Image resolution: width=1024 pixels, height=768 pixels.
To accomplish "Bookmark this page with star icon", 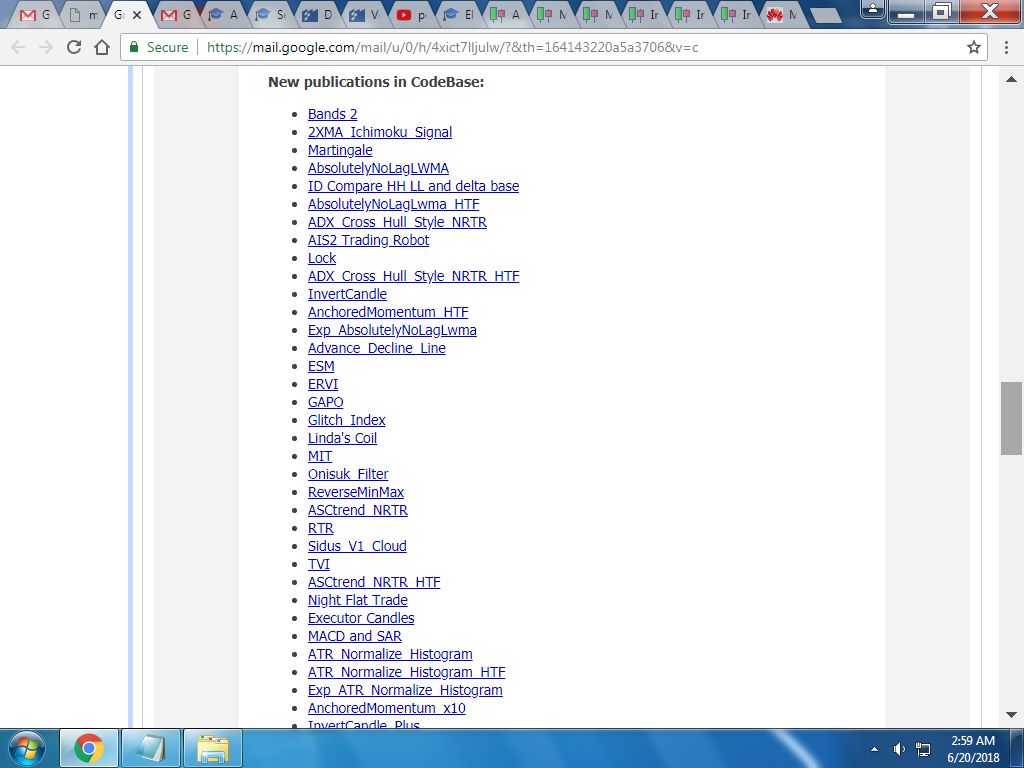I will click(x=974, y=47).
